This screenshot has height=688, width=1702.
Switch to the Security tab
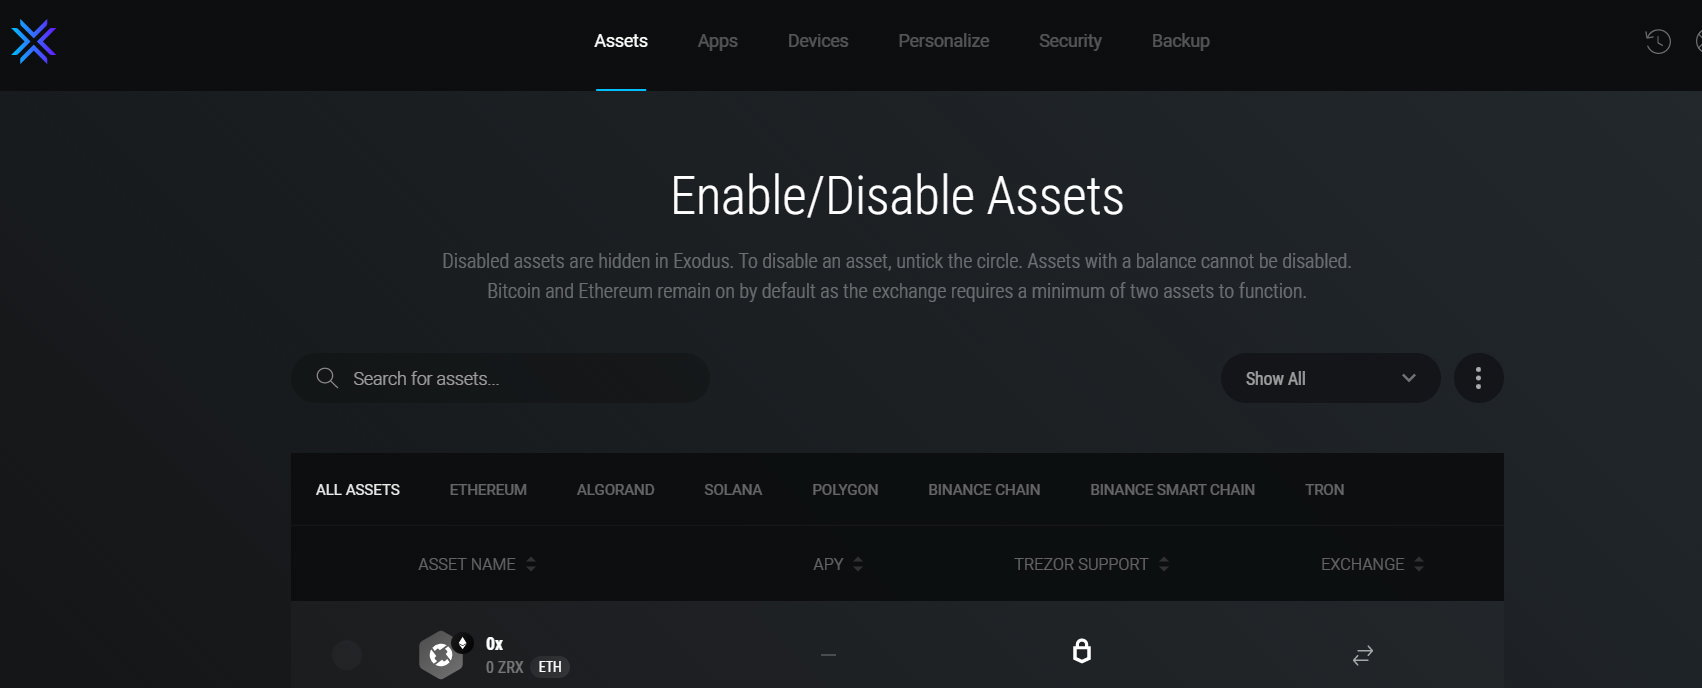tap(1070, 41)
